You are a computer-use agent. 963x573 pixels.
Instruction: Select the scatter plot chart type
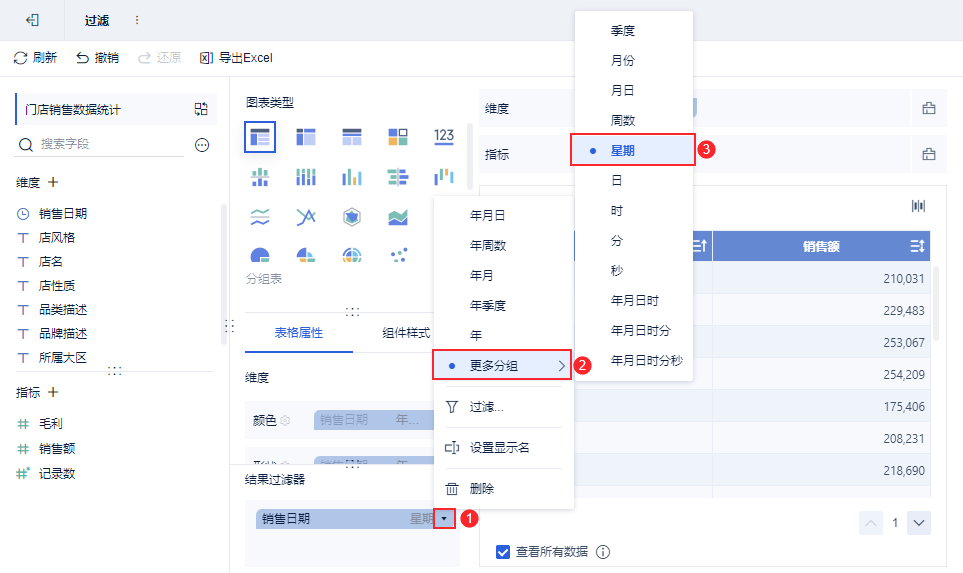398,256
